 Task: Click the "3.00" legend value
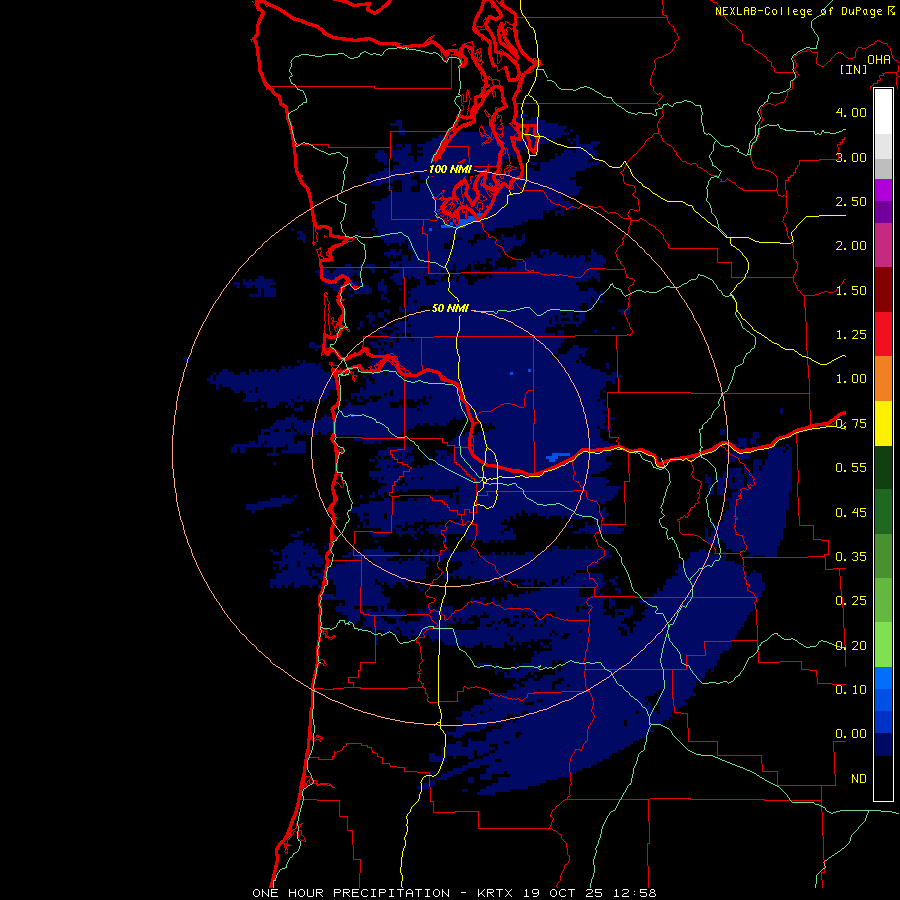[x=851, y=157]
